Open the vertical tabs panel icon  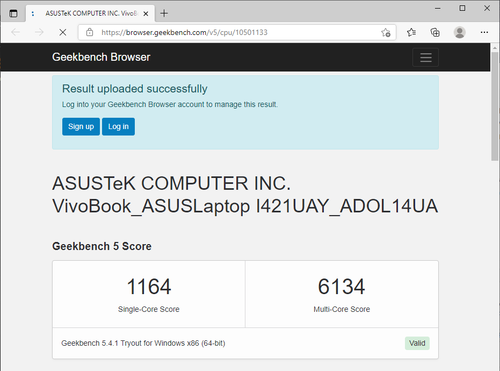click(x=13, y=14)
